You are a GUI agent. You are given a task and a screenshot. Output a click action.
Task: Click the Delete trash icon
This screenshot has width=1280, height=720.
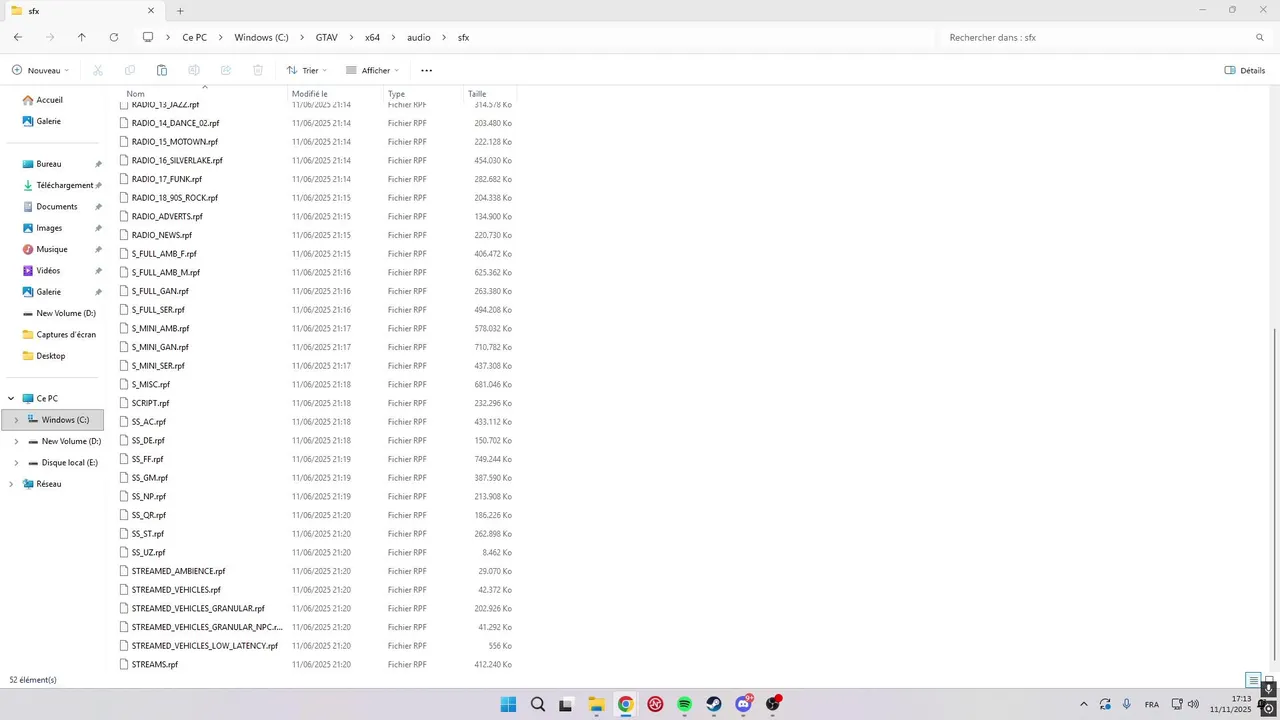258,70
